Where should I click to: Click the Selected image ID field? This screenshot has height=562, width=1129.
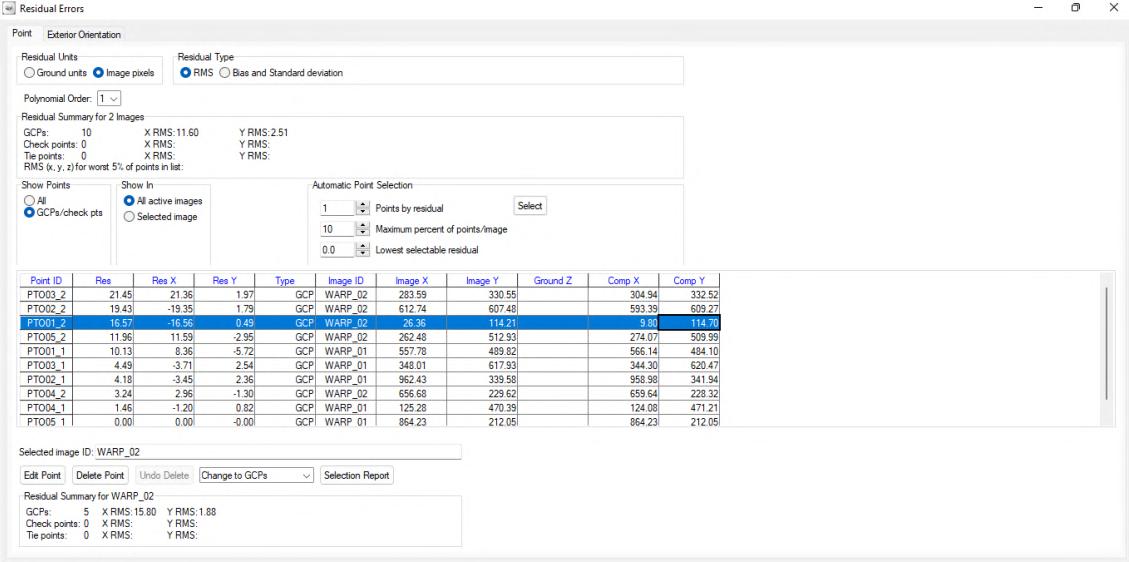coord(278,452)
